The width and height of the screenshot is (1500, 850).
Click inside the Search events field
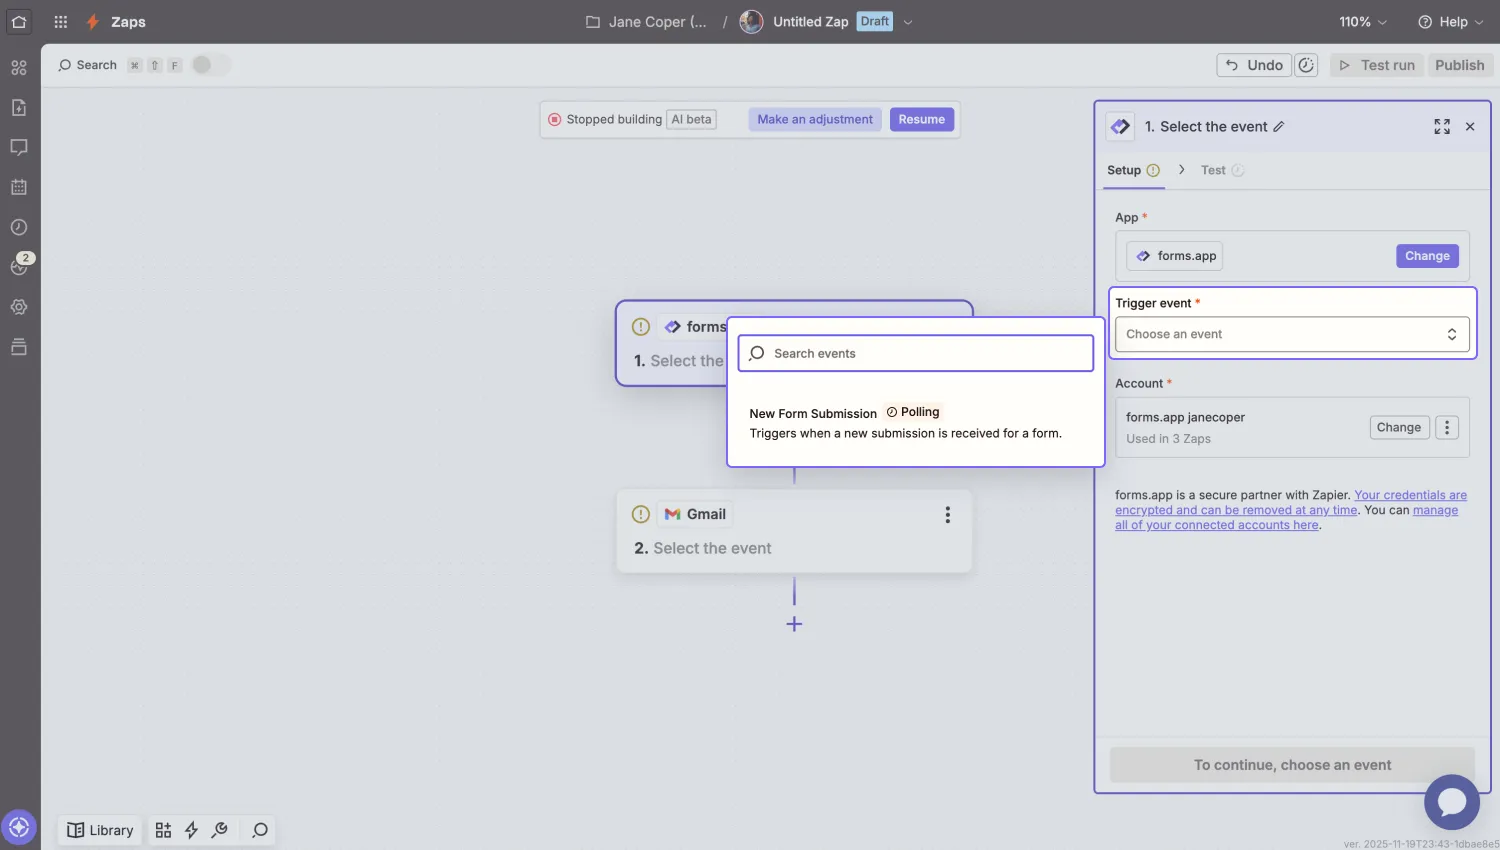tap(915, 353)
